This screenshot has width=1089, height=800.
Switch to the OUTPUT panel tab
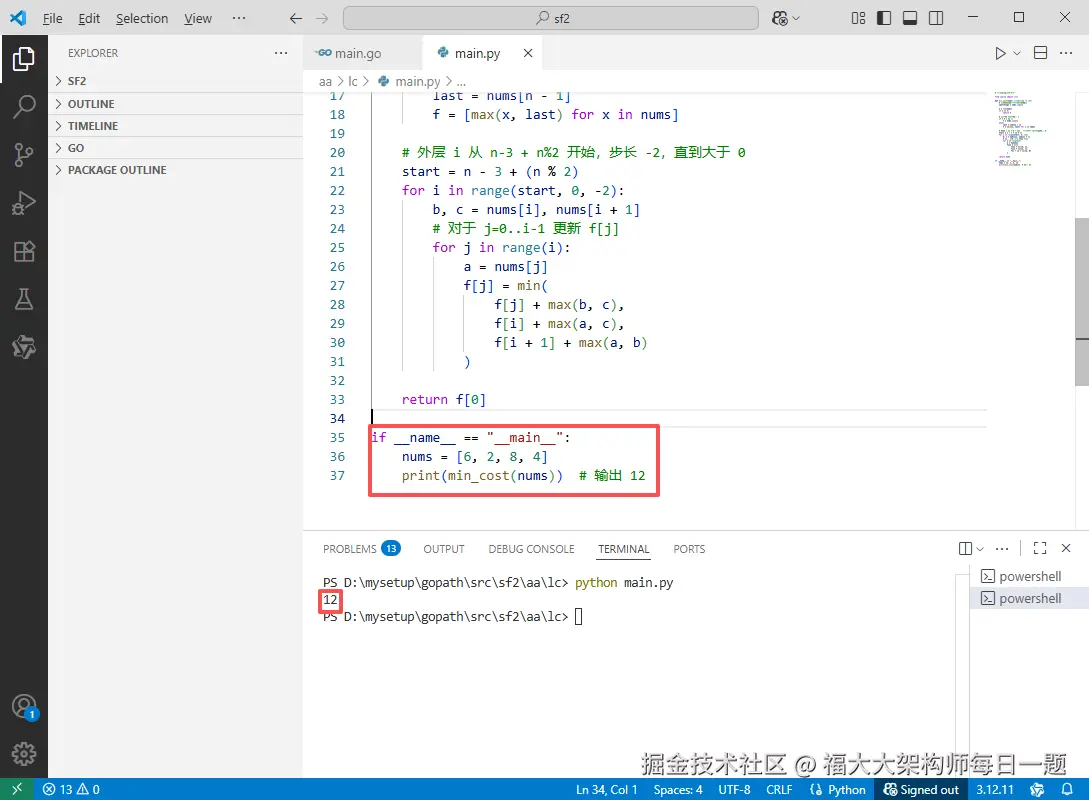pyautogui.click(x=444, y=549)
